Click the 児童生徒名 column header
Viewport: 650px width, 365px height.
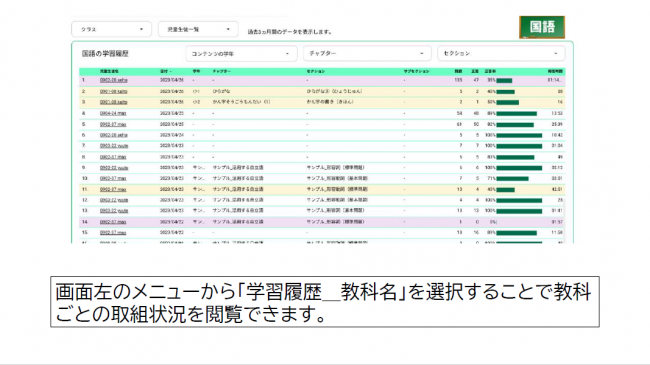click(x=109, y=71)
